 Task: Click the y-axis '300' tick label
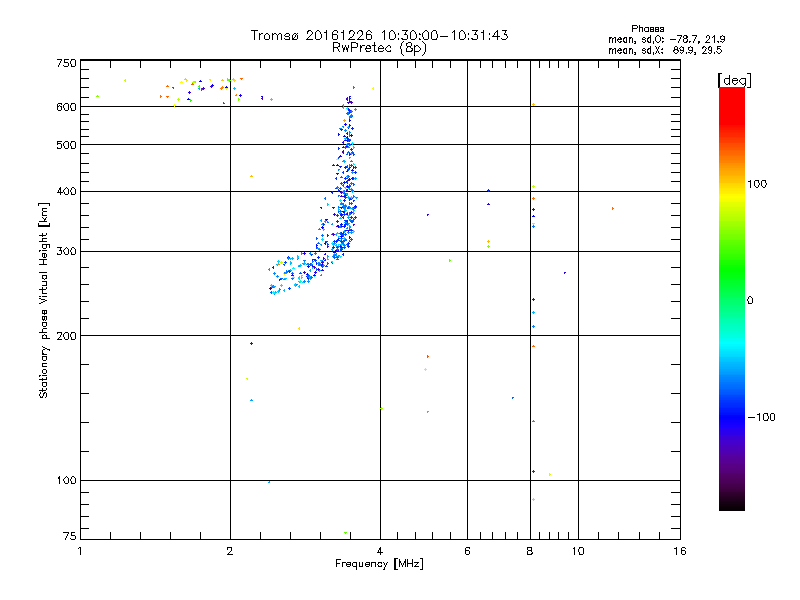pyautogui.click(x=66, y=252)
